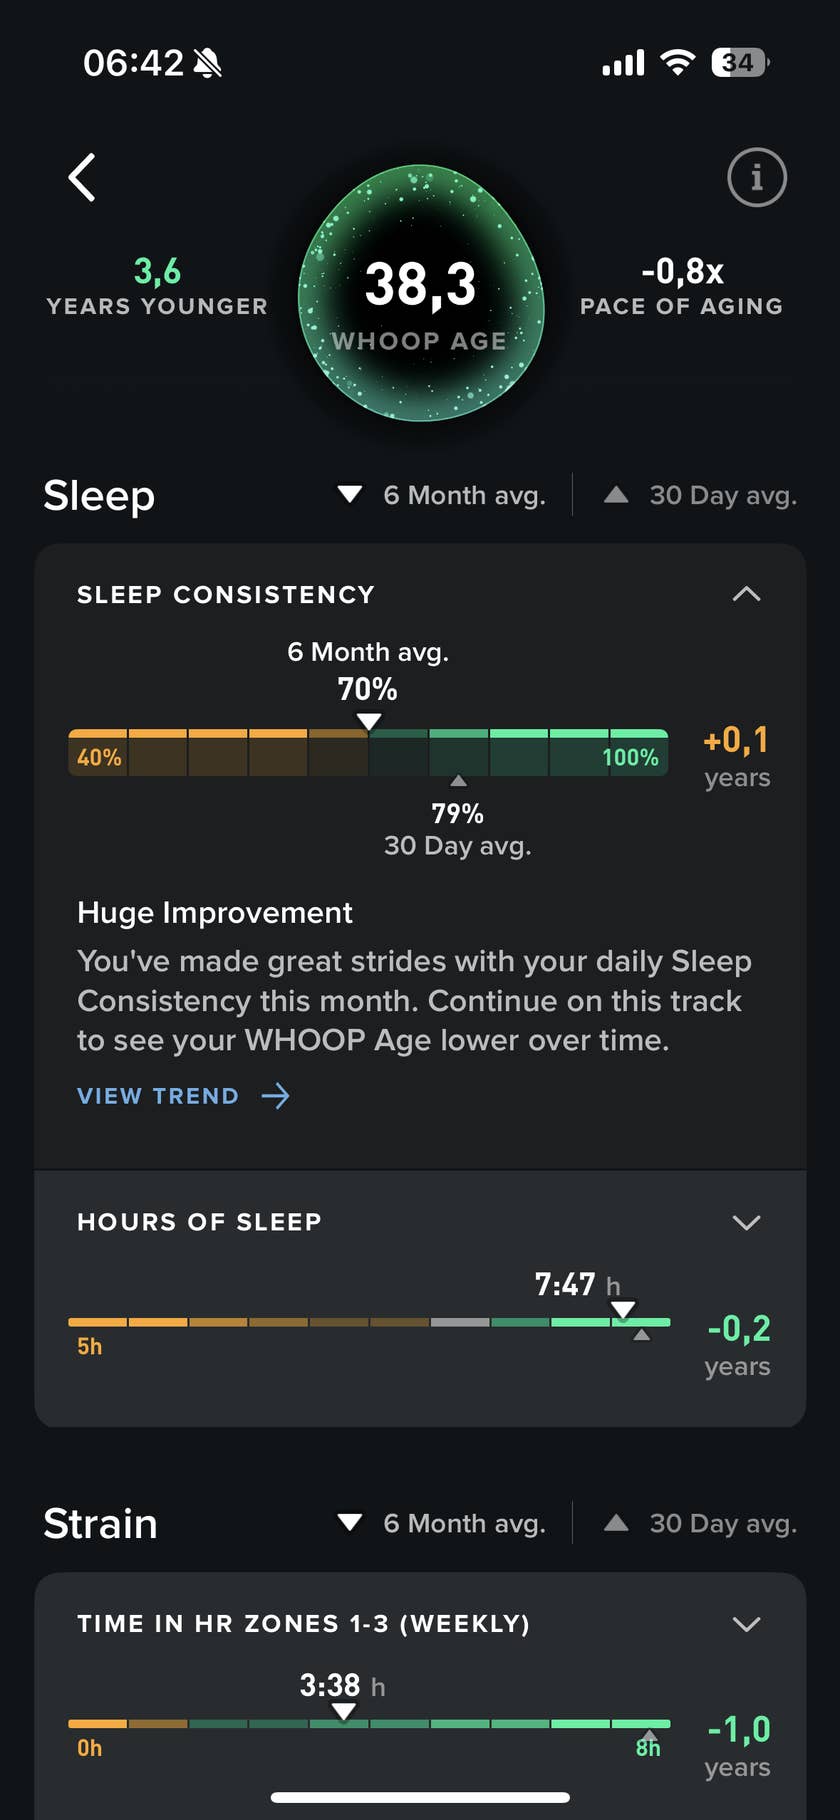
Task: Tap the battery indicator in status bar
Action: 739,63
